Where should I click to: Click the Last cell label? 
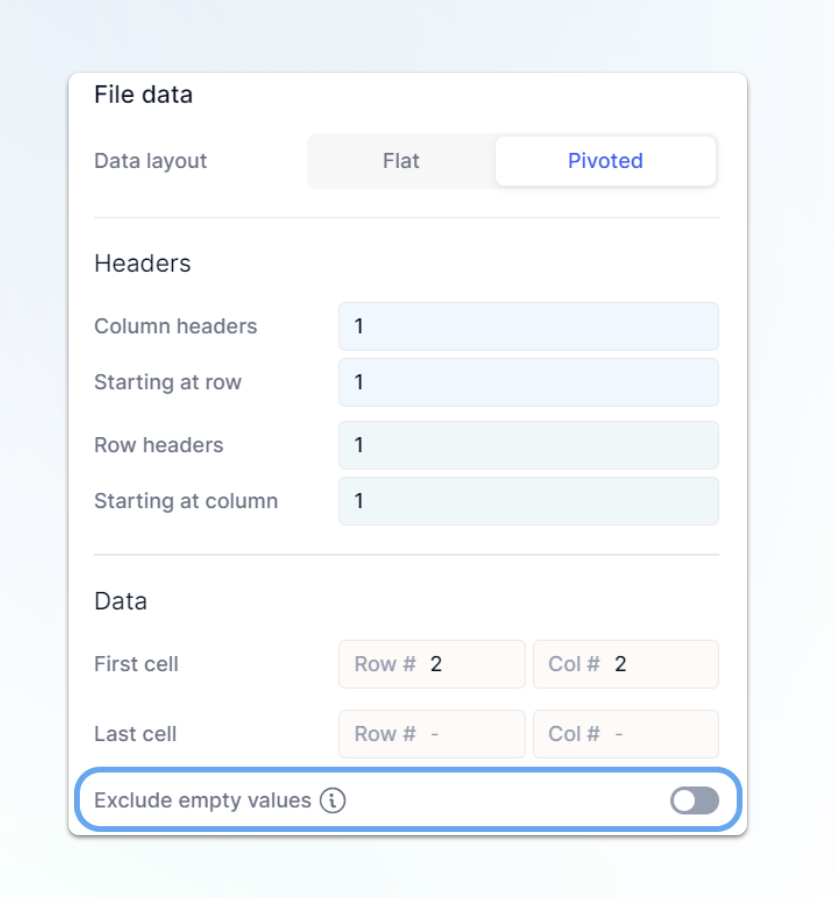(135, 734)
